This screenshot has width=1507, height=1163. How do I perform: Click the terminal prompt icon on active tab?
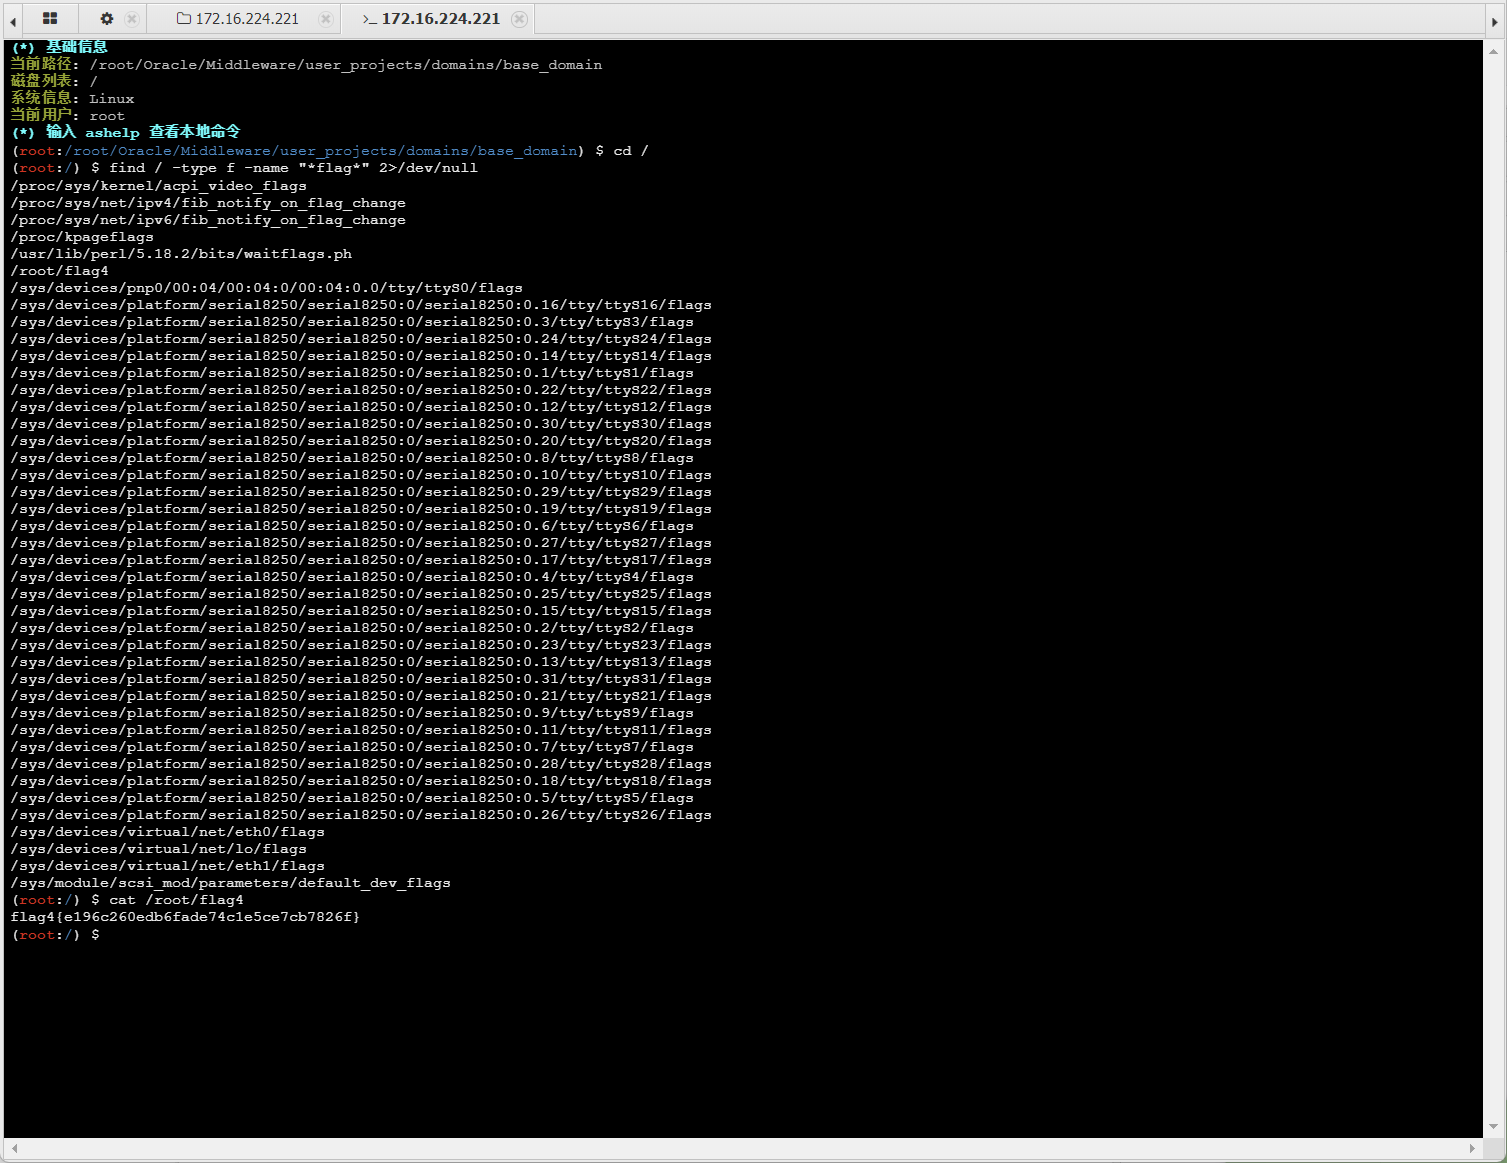(369, 18)
